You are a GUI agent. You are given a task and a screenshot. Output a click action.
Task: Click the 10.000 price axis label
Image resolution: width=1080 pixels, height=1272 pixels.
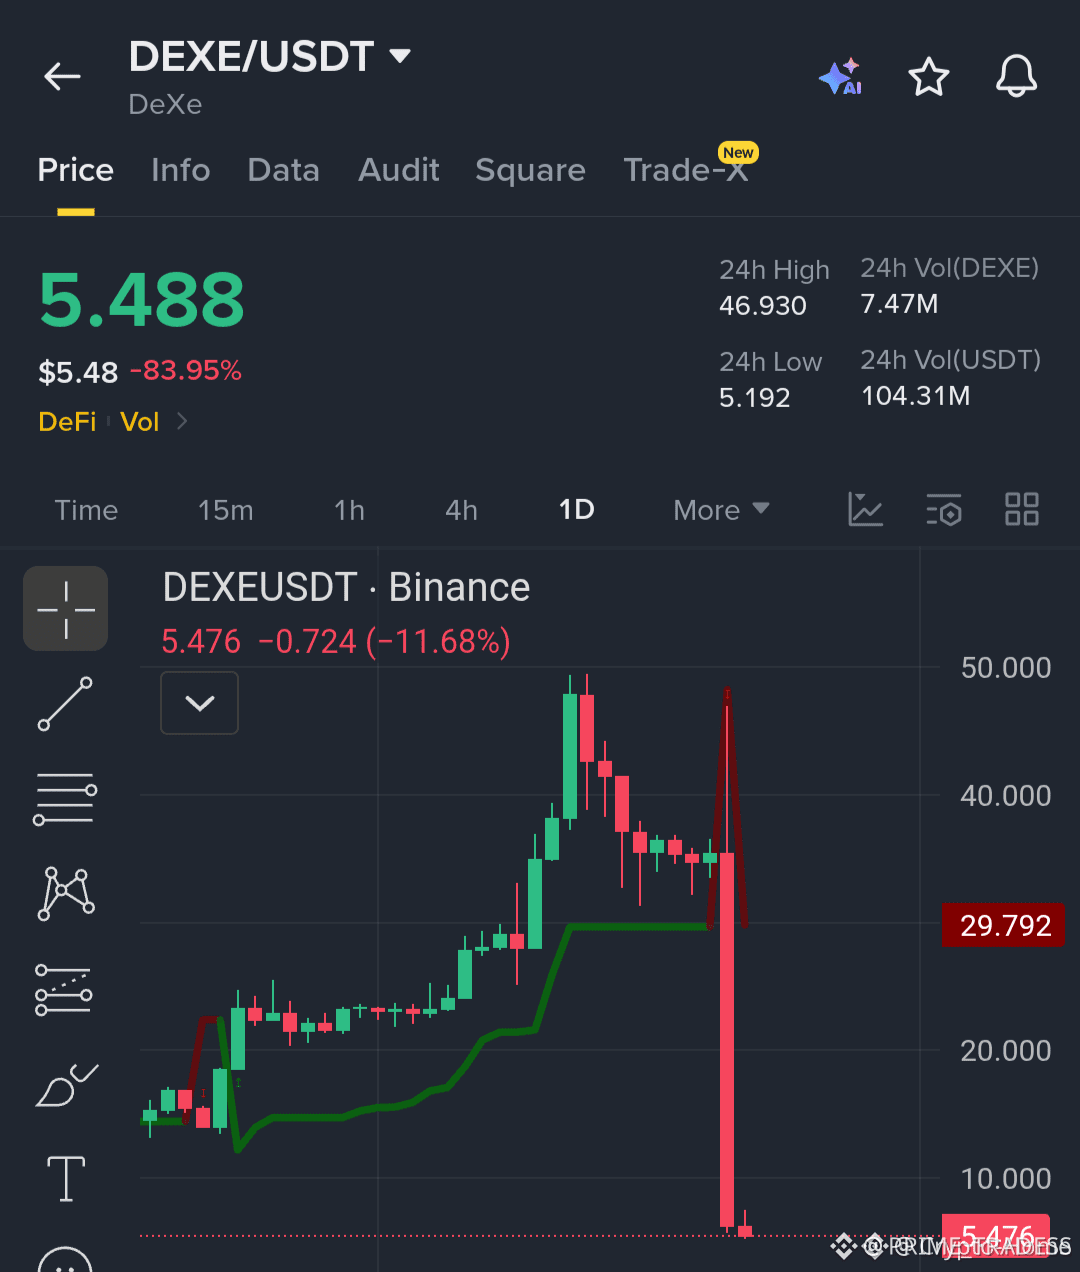[1006, 1178]
